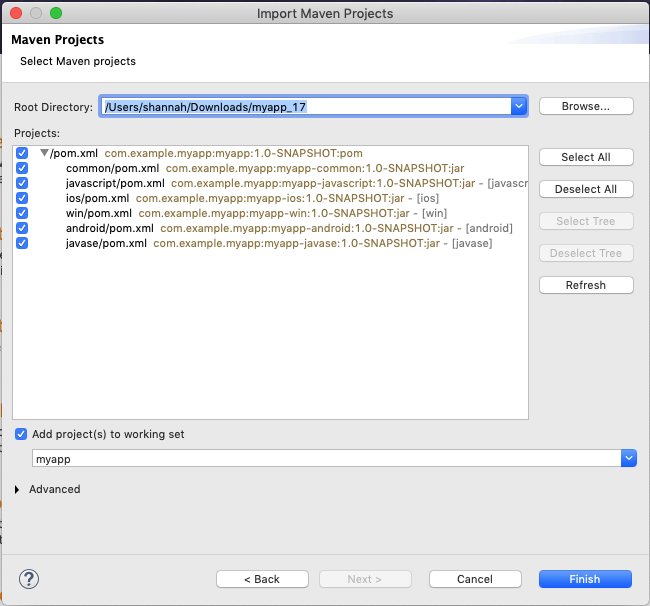The image size is (650, 606).
Task: Click the Browse... button
Action: (x=586, y=106)
